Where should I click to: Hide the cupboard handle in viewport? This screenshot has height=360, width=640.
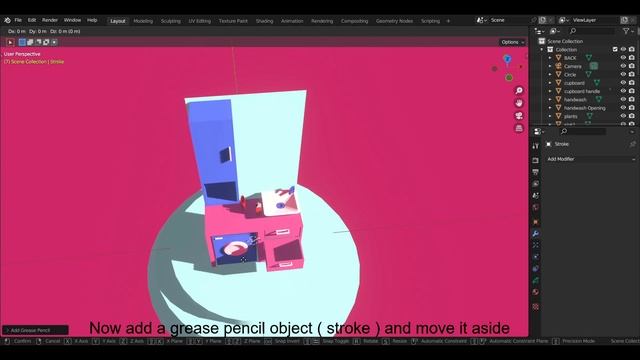point(623,91)
